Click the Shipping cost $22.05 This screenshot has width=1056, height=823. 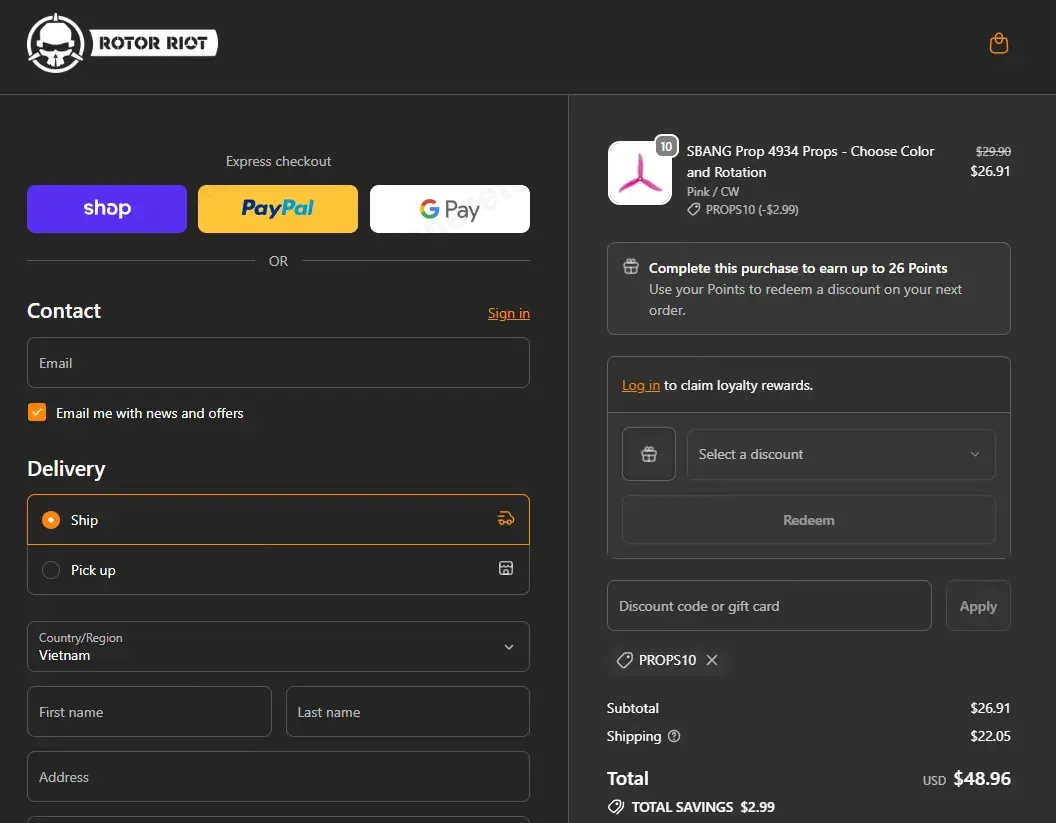pos(990,736)
